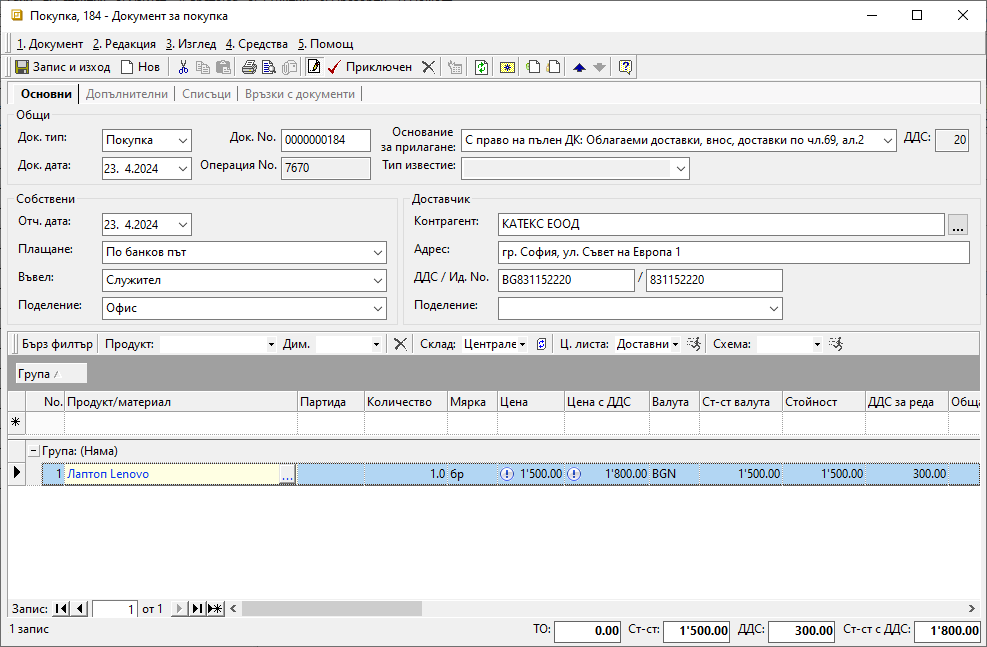This screenshot has height=647, width=987.
Task: Toggle the Приключен document status
Action: coord(369,67)
